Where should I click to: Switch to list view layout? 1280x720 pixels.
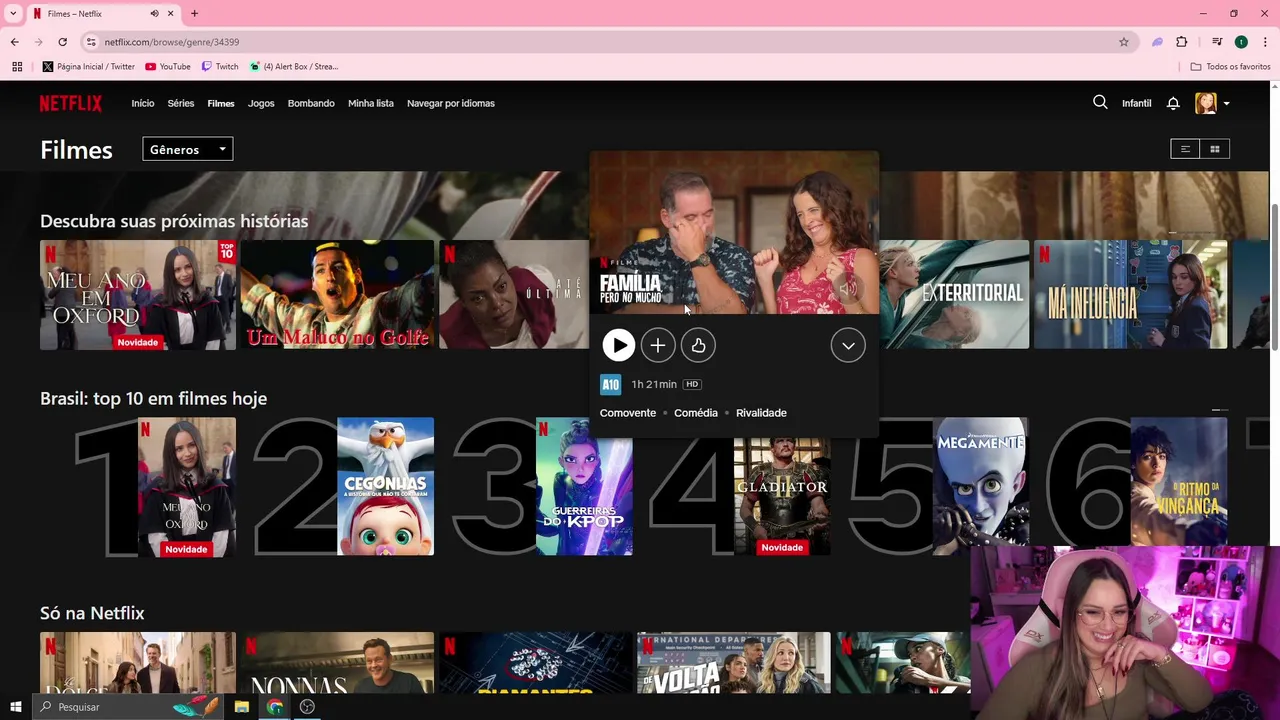[1185, 149]
